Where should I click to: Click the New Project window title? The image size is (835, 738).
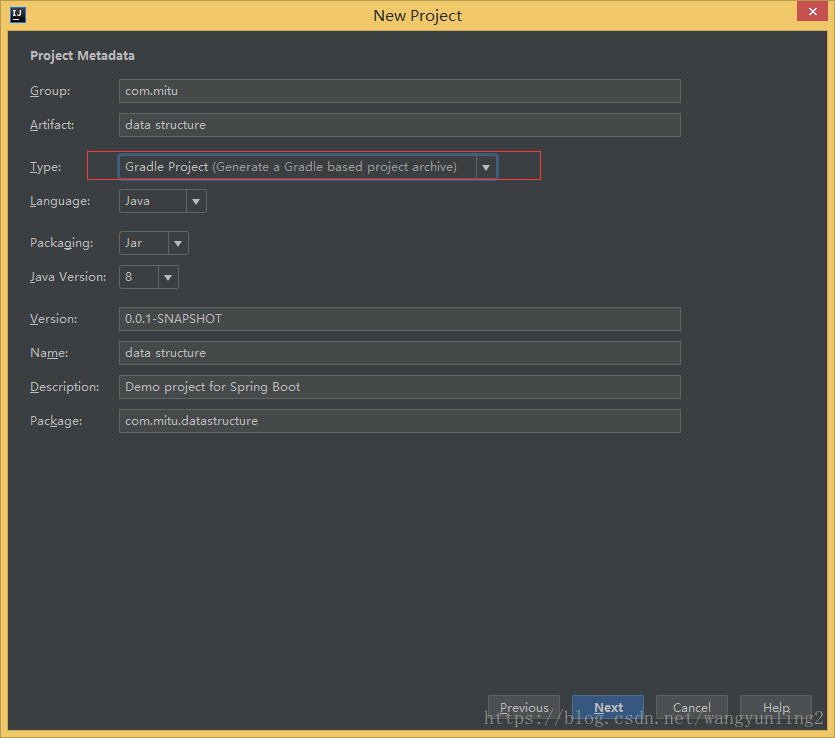[x=418, y=16]
